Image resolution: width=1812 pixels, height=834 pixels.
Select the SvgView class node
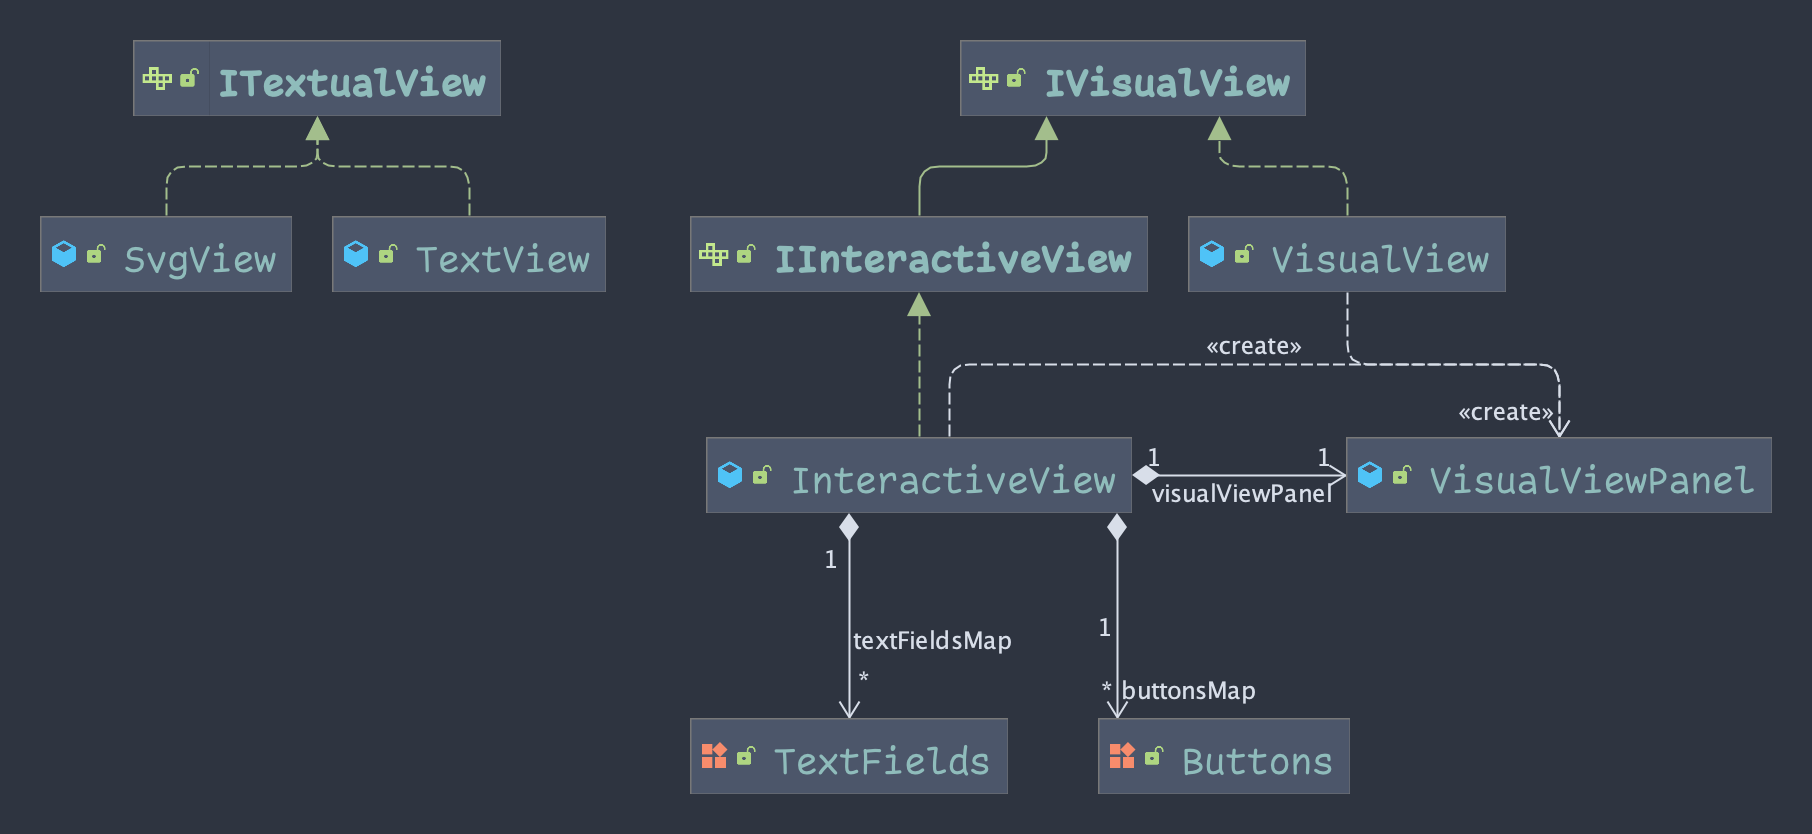pos(166,254)
